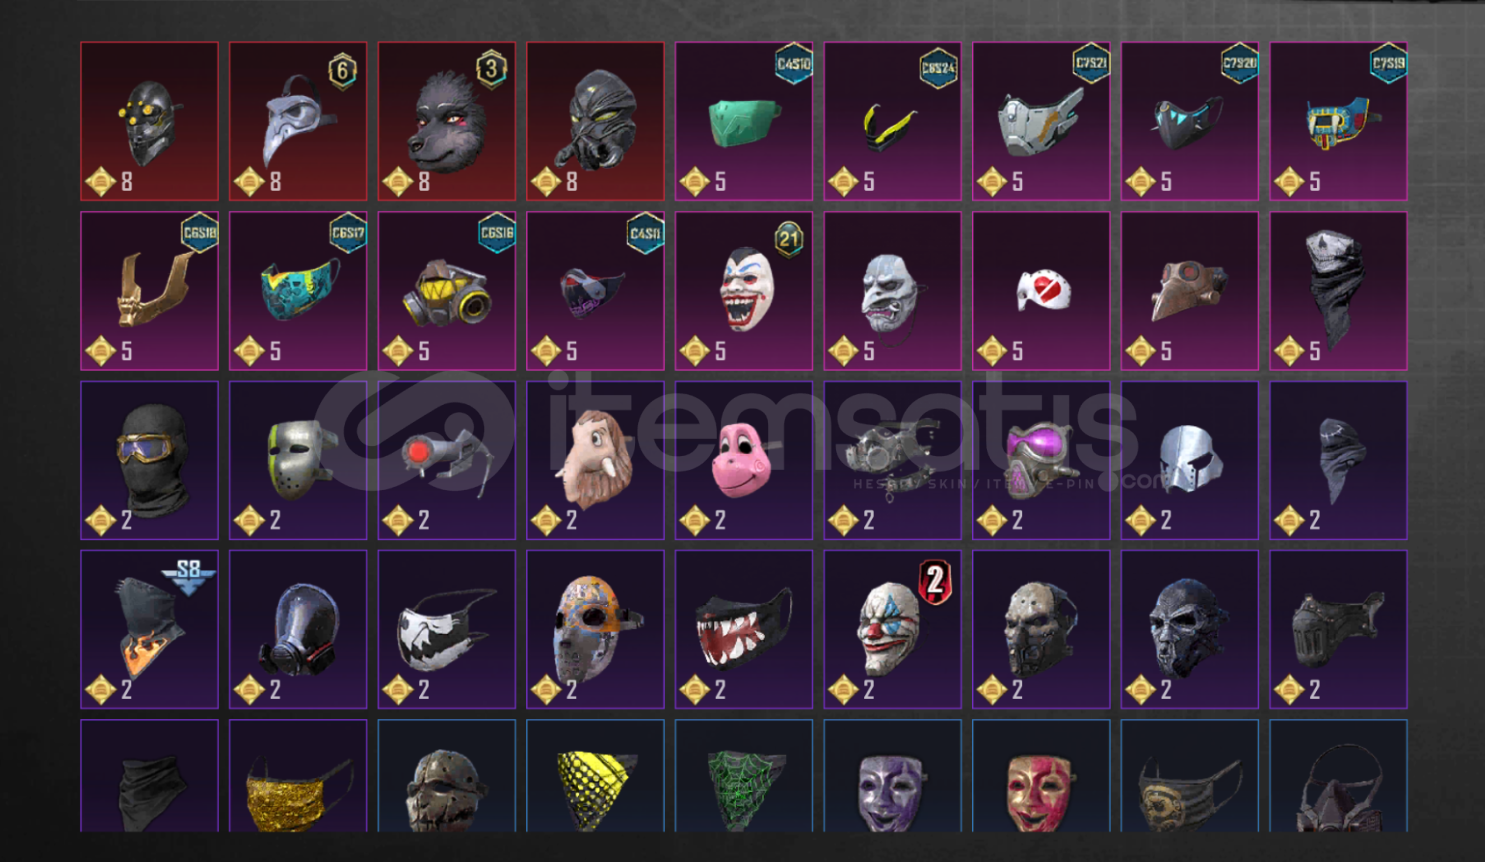
Task: Pick the flame bandana with S8 badge
Action: coord(149,629)
